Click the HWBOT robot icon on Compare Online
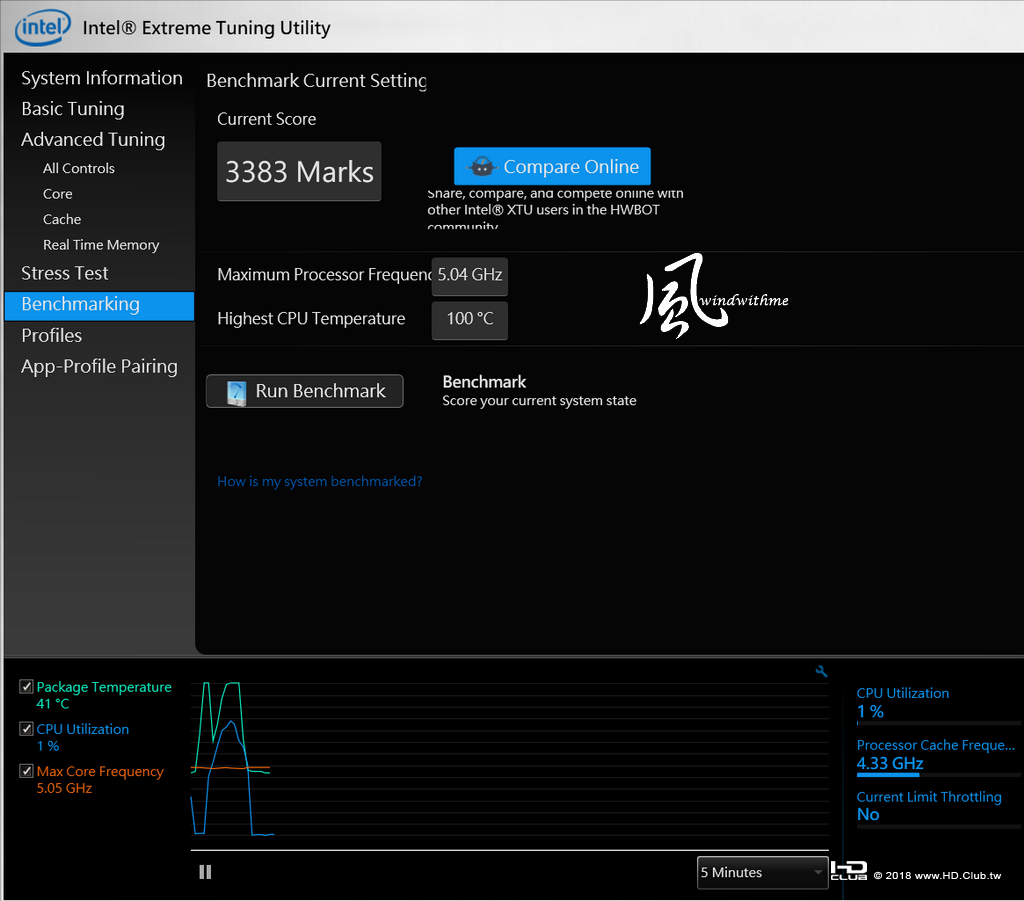This screenshot has width=1024, height=901. tap(482, 166)
